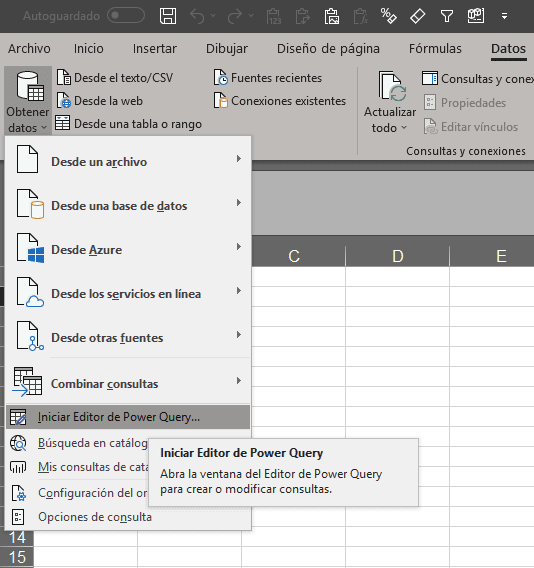Screen dimensions: 534x568
Task: Click the filter funnel icon in the quick access toolbar
Action: (446, 16)
